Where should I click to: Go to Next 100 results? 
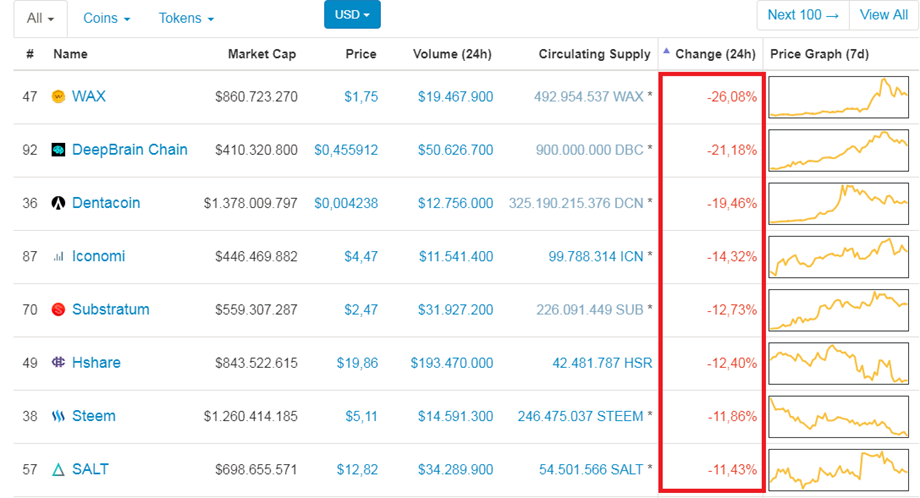[803, 15]
